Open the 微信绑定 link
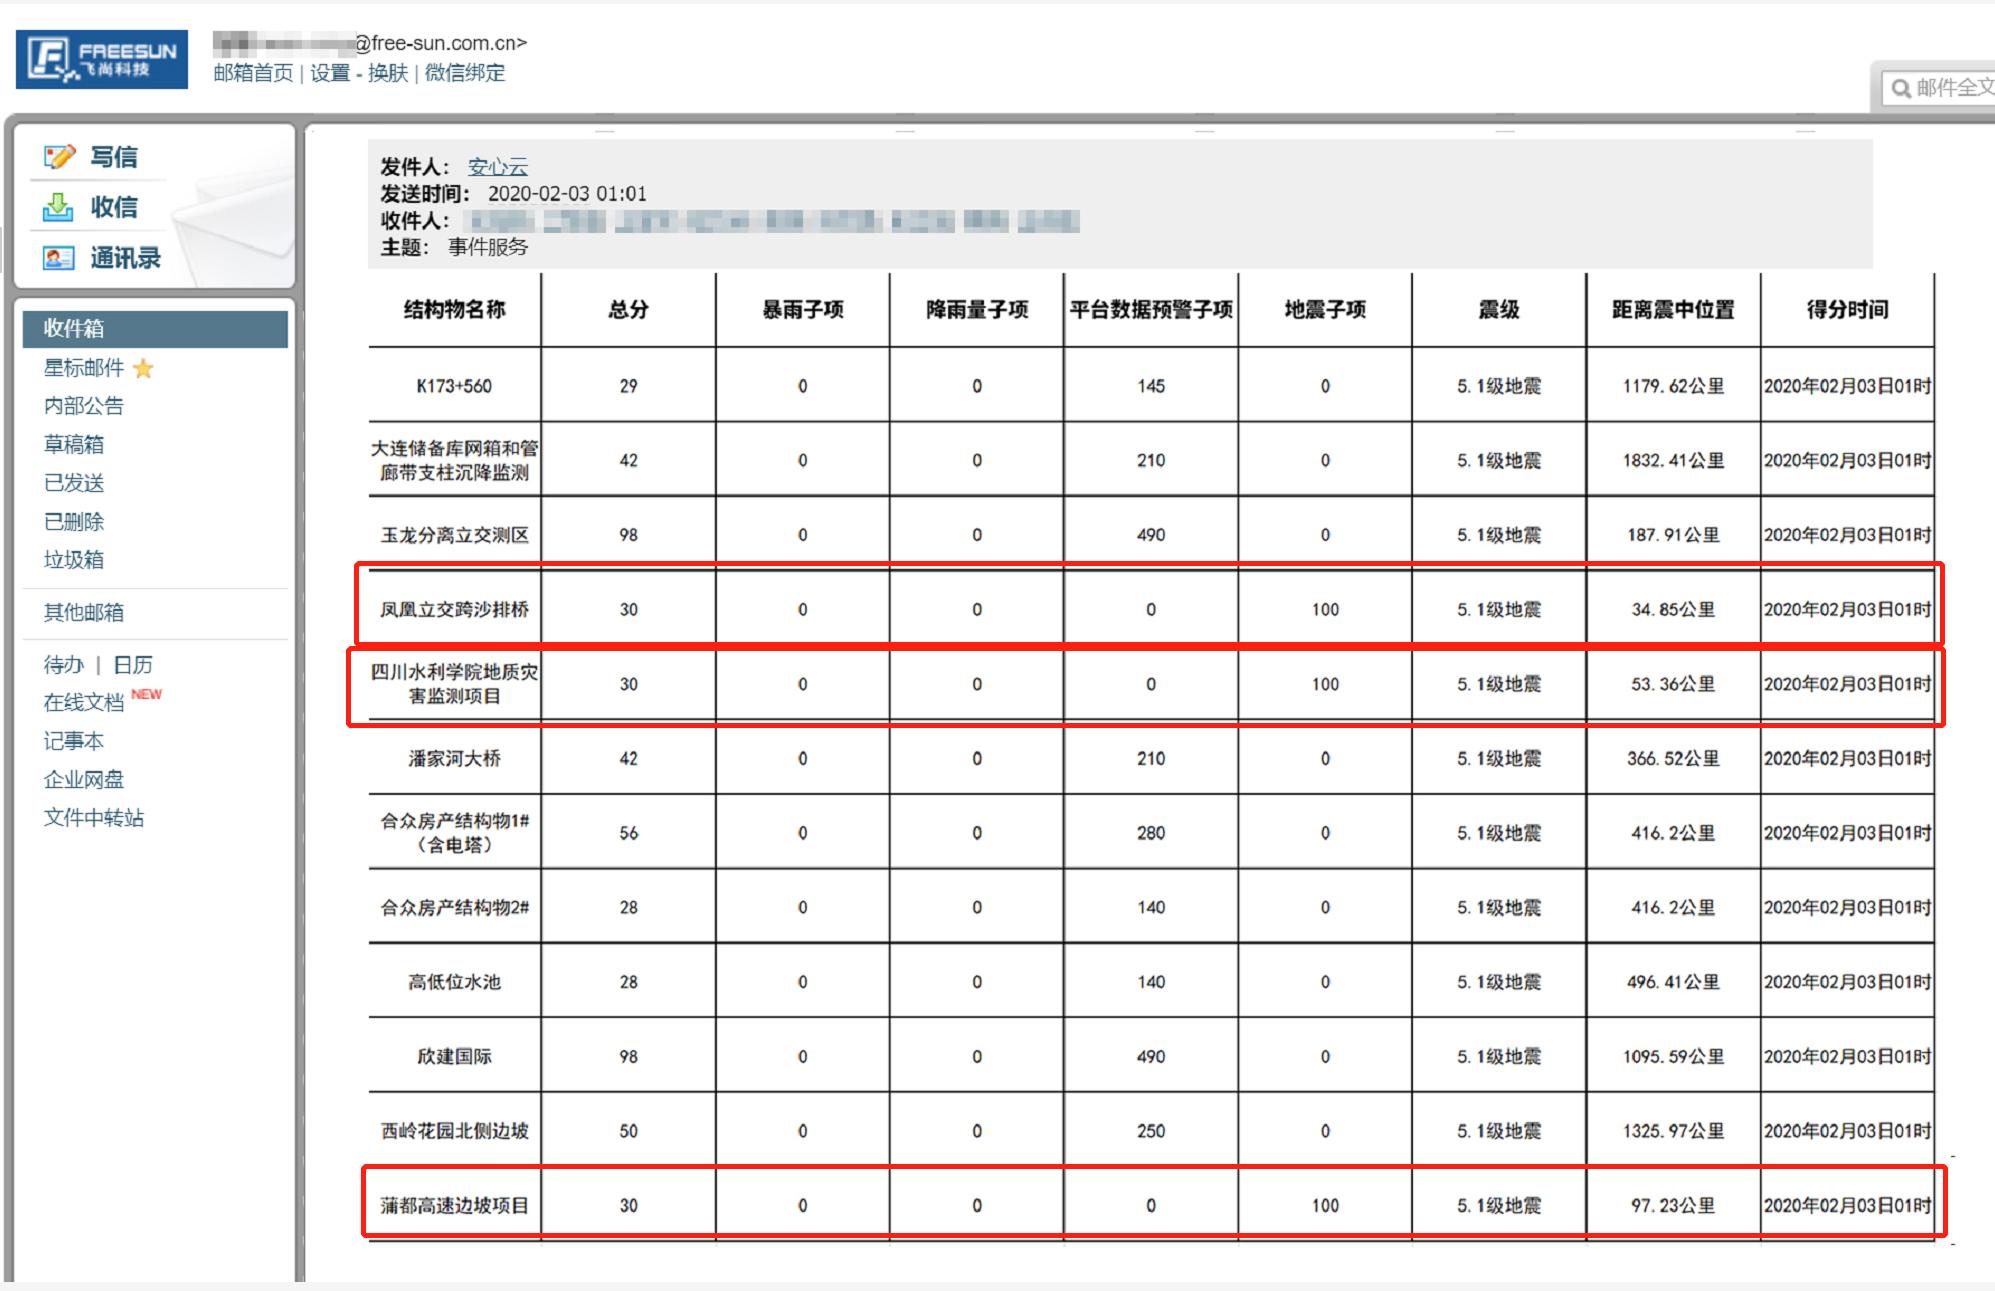This screenshot has width=1995, height=1291. click(465, 73)
